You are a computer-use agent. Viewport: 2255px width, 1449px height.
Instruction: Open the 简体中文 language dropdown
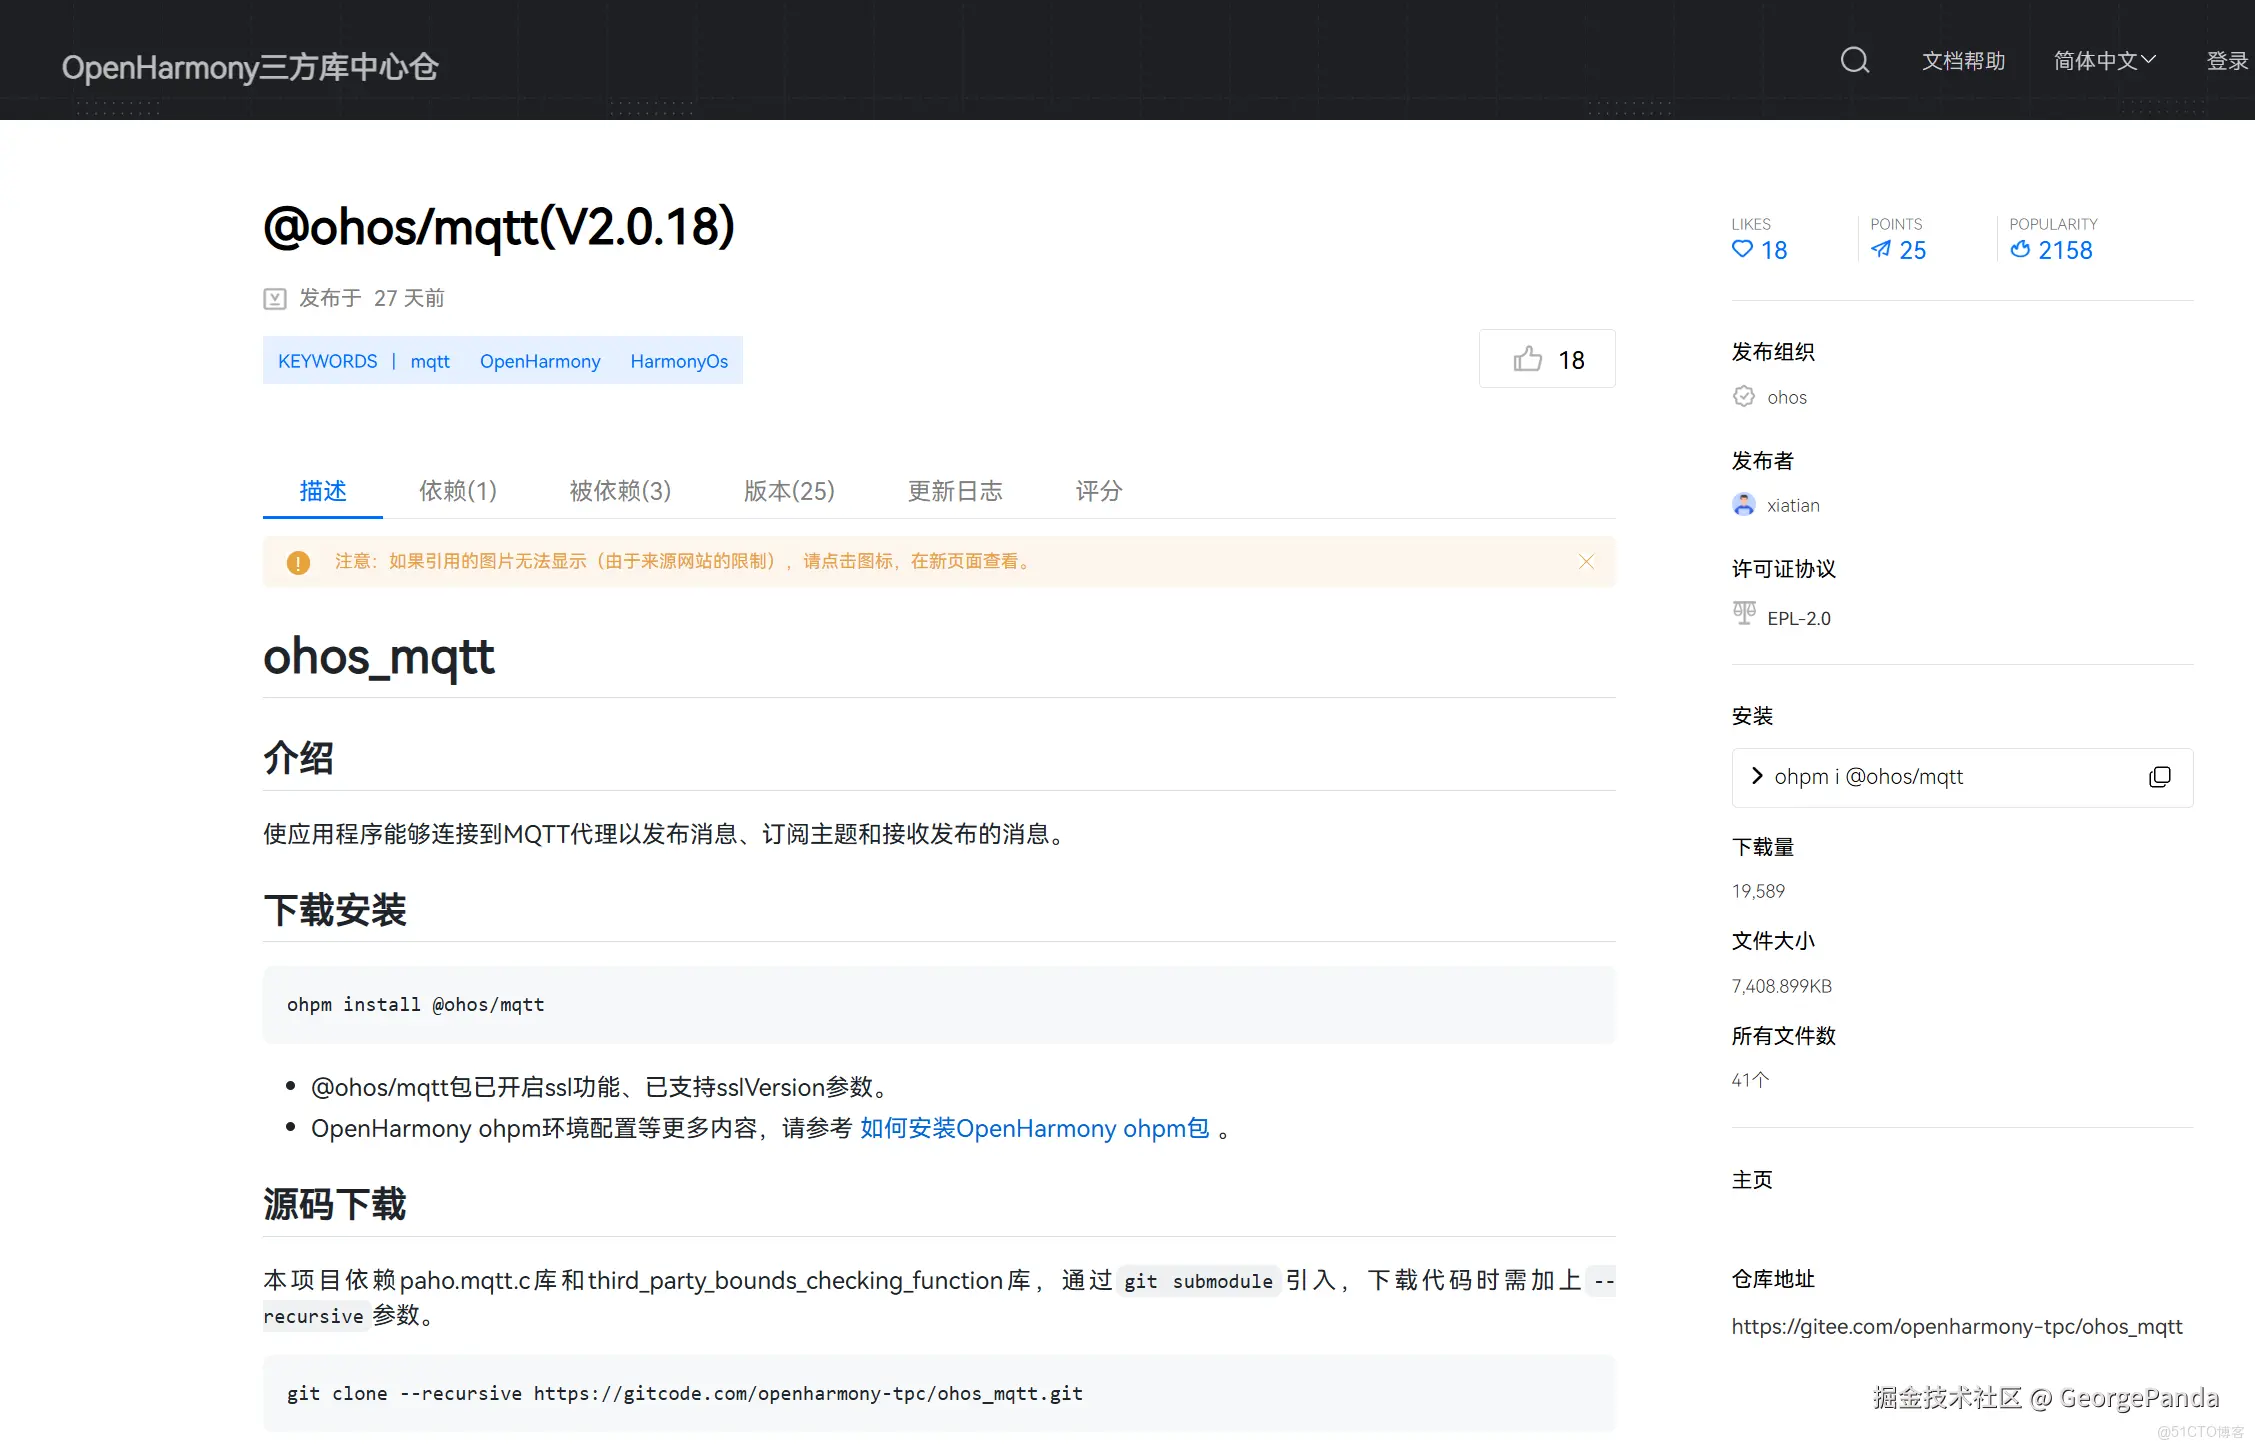click(x=2104, y=61)
